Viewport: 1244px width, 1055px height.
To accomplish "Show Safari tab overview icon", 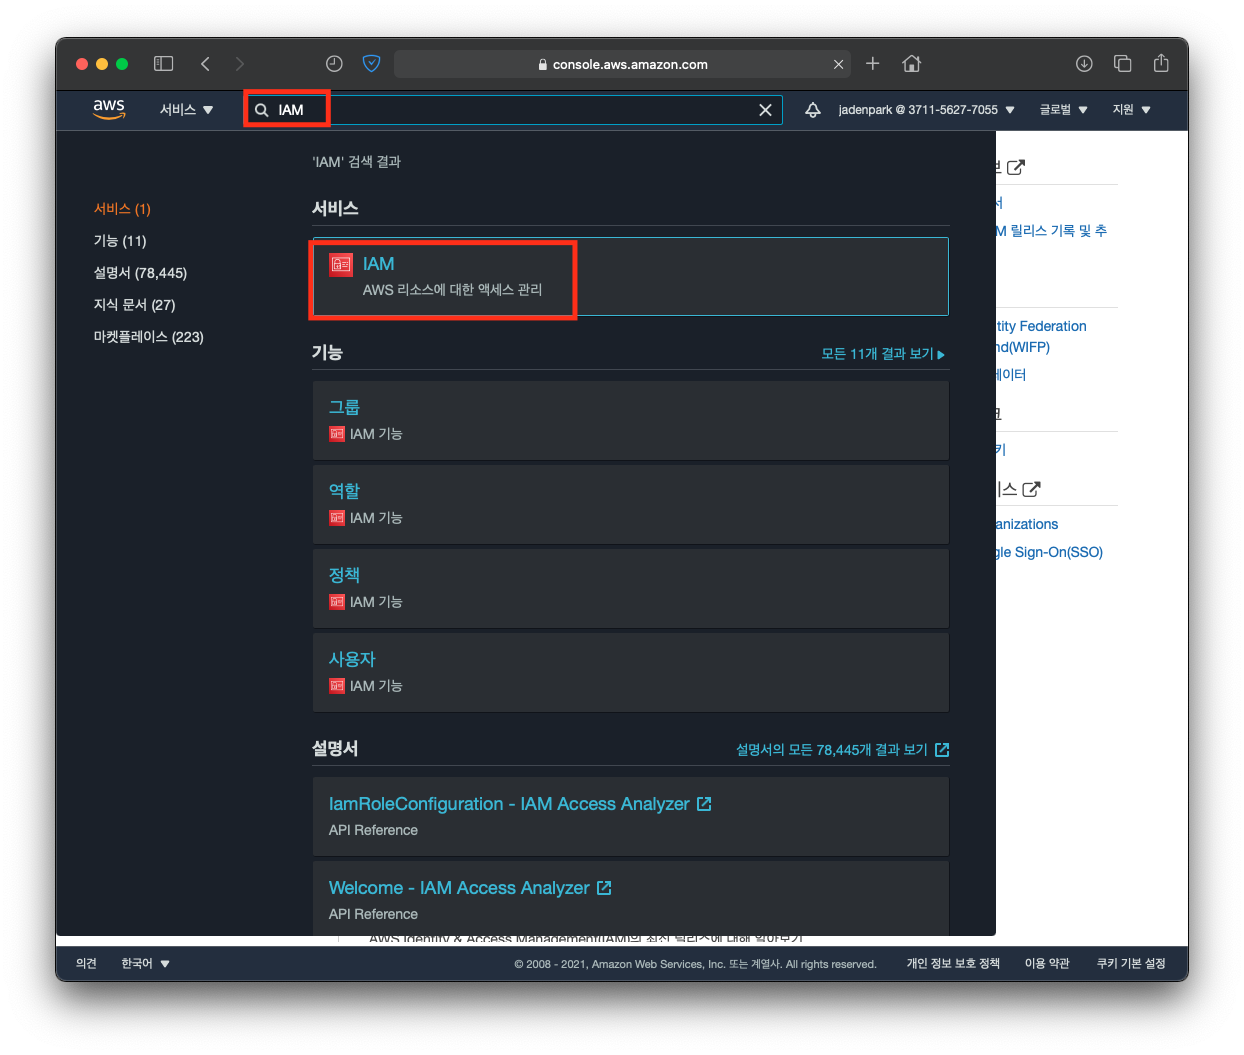I will click(x=1122, y=64).
